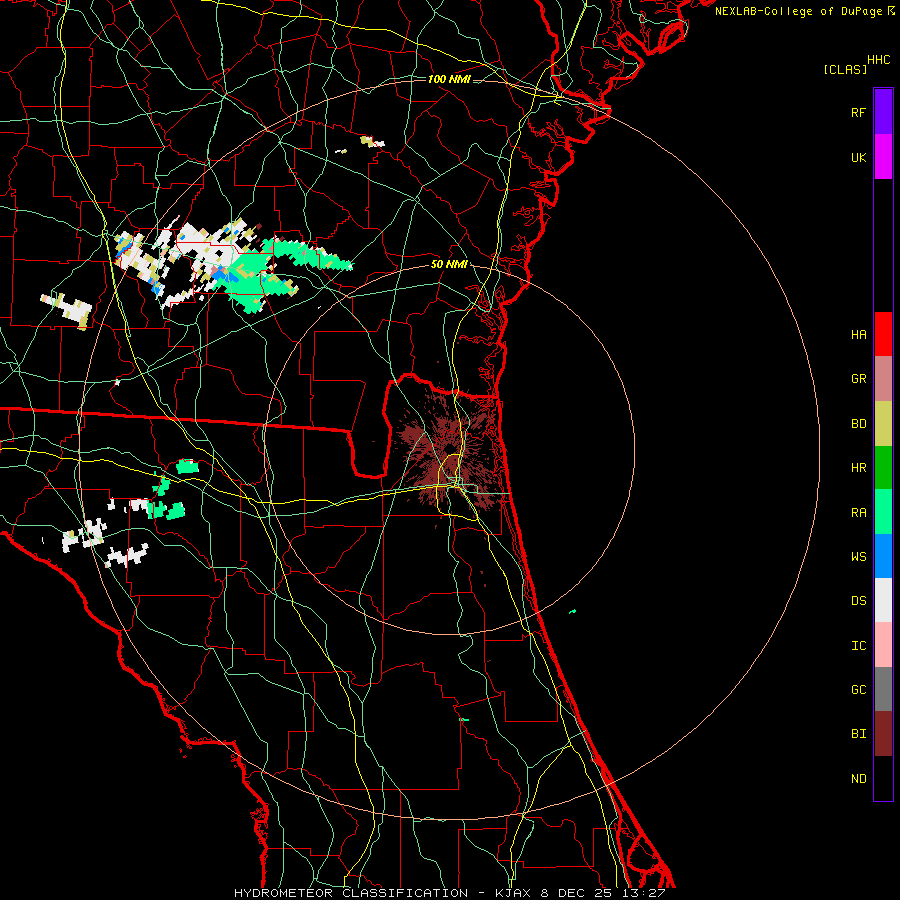The height and width of the screenshot is (900, 900).
Task: Click the Hydrometeor Classification KJAX caption
Action: (449, 893)
